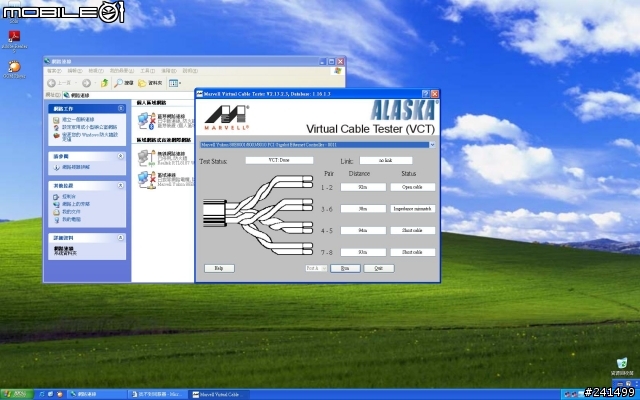
Task: Close the Network Connections window
Action: pos(340,62)
